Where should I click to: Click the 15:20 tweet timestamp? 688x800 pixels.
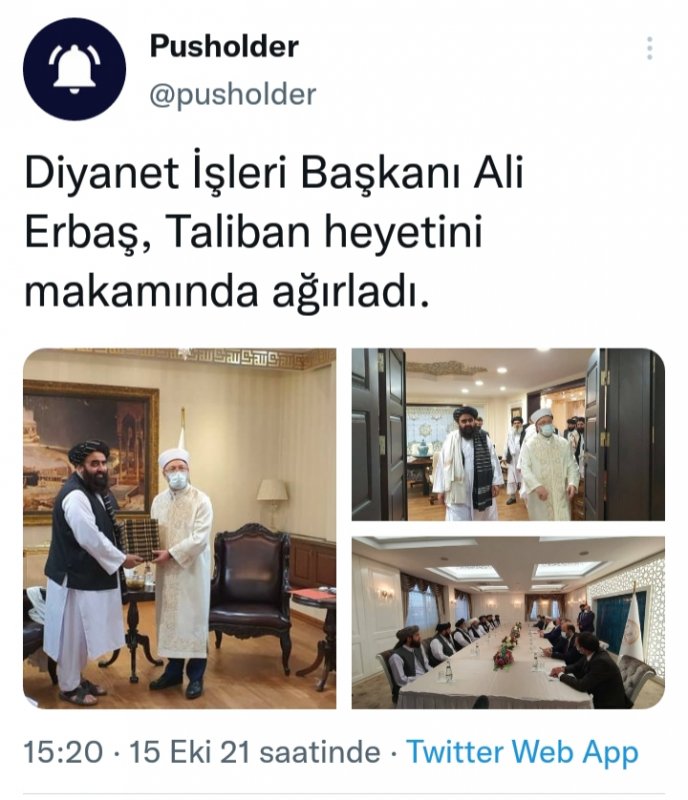63,753
